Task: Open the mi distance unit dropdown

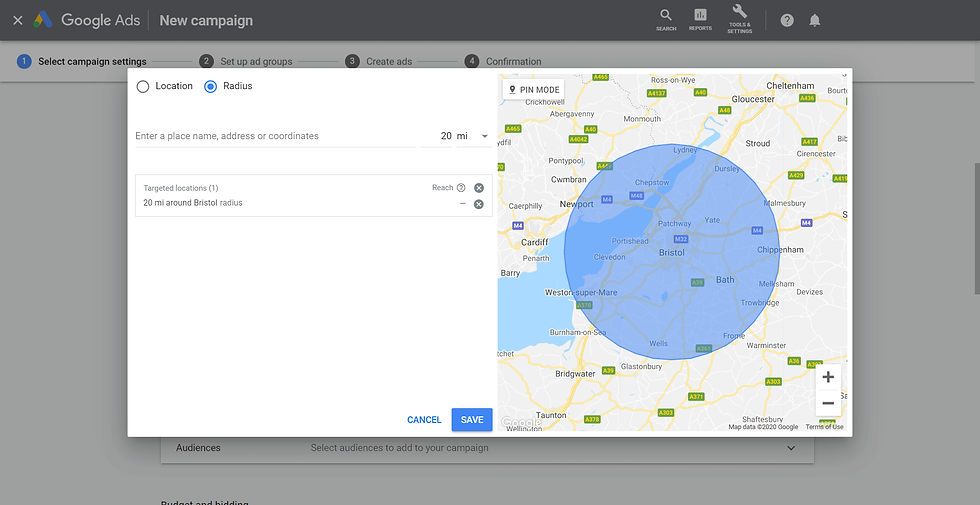Action: pyautogui.click(x=474, y=136)
